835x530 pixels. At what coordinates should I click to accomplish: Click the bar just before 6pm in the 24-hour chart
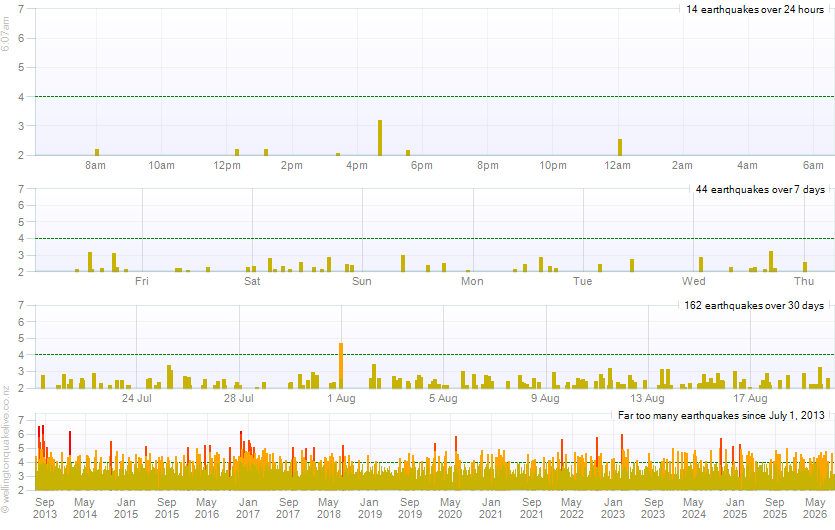pos(408,153)
